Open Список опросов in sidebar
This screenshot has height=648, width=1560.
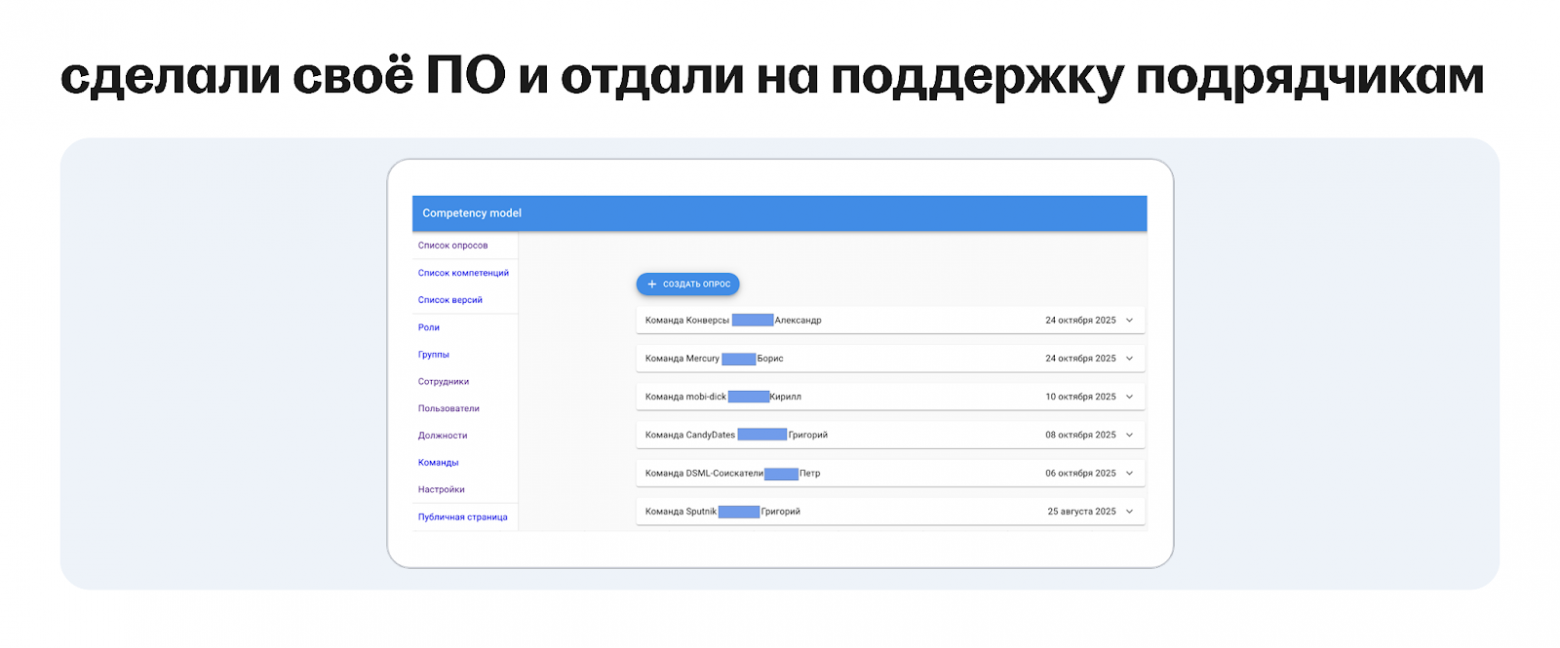click(453, 245)
